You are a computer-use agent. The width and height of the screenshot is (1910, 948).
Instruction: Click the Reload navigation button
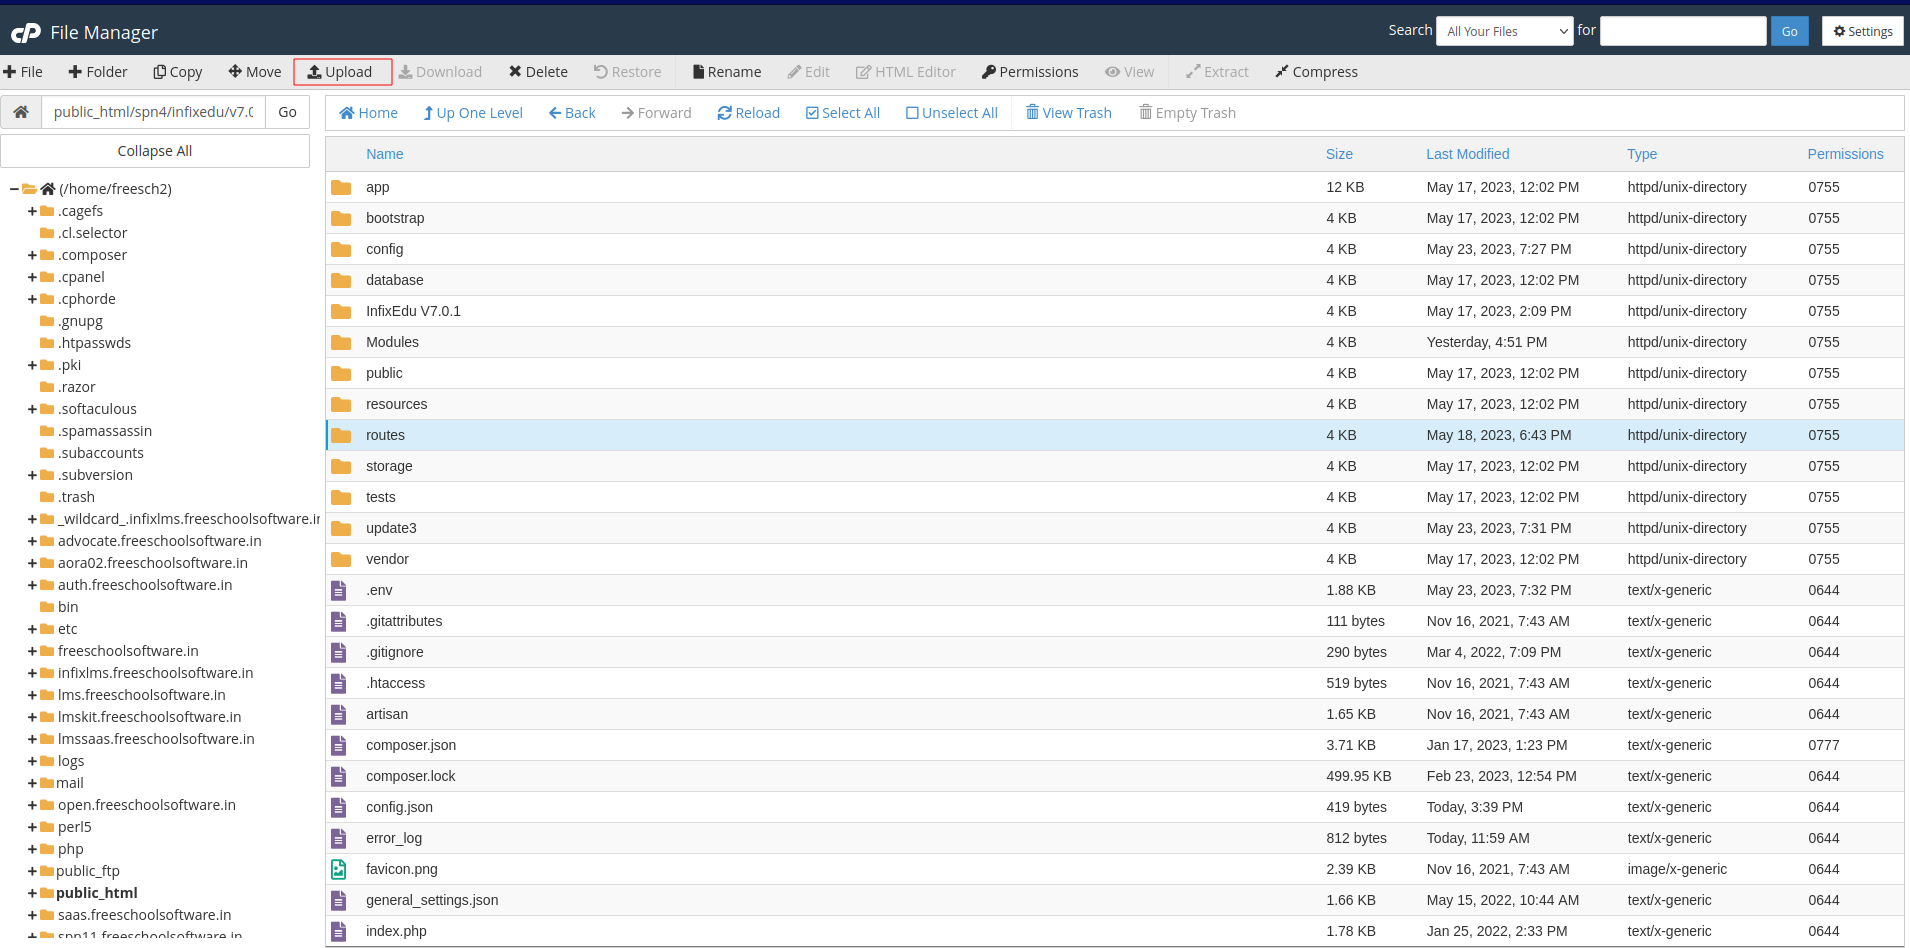pyautogui.click(x=748, y=113)
